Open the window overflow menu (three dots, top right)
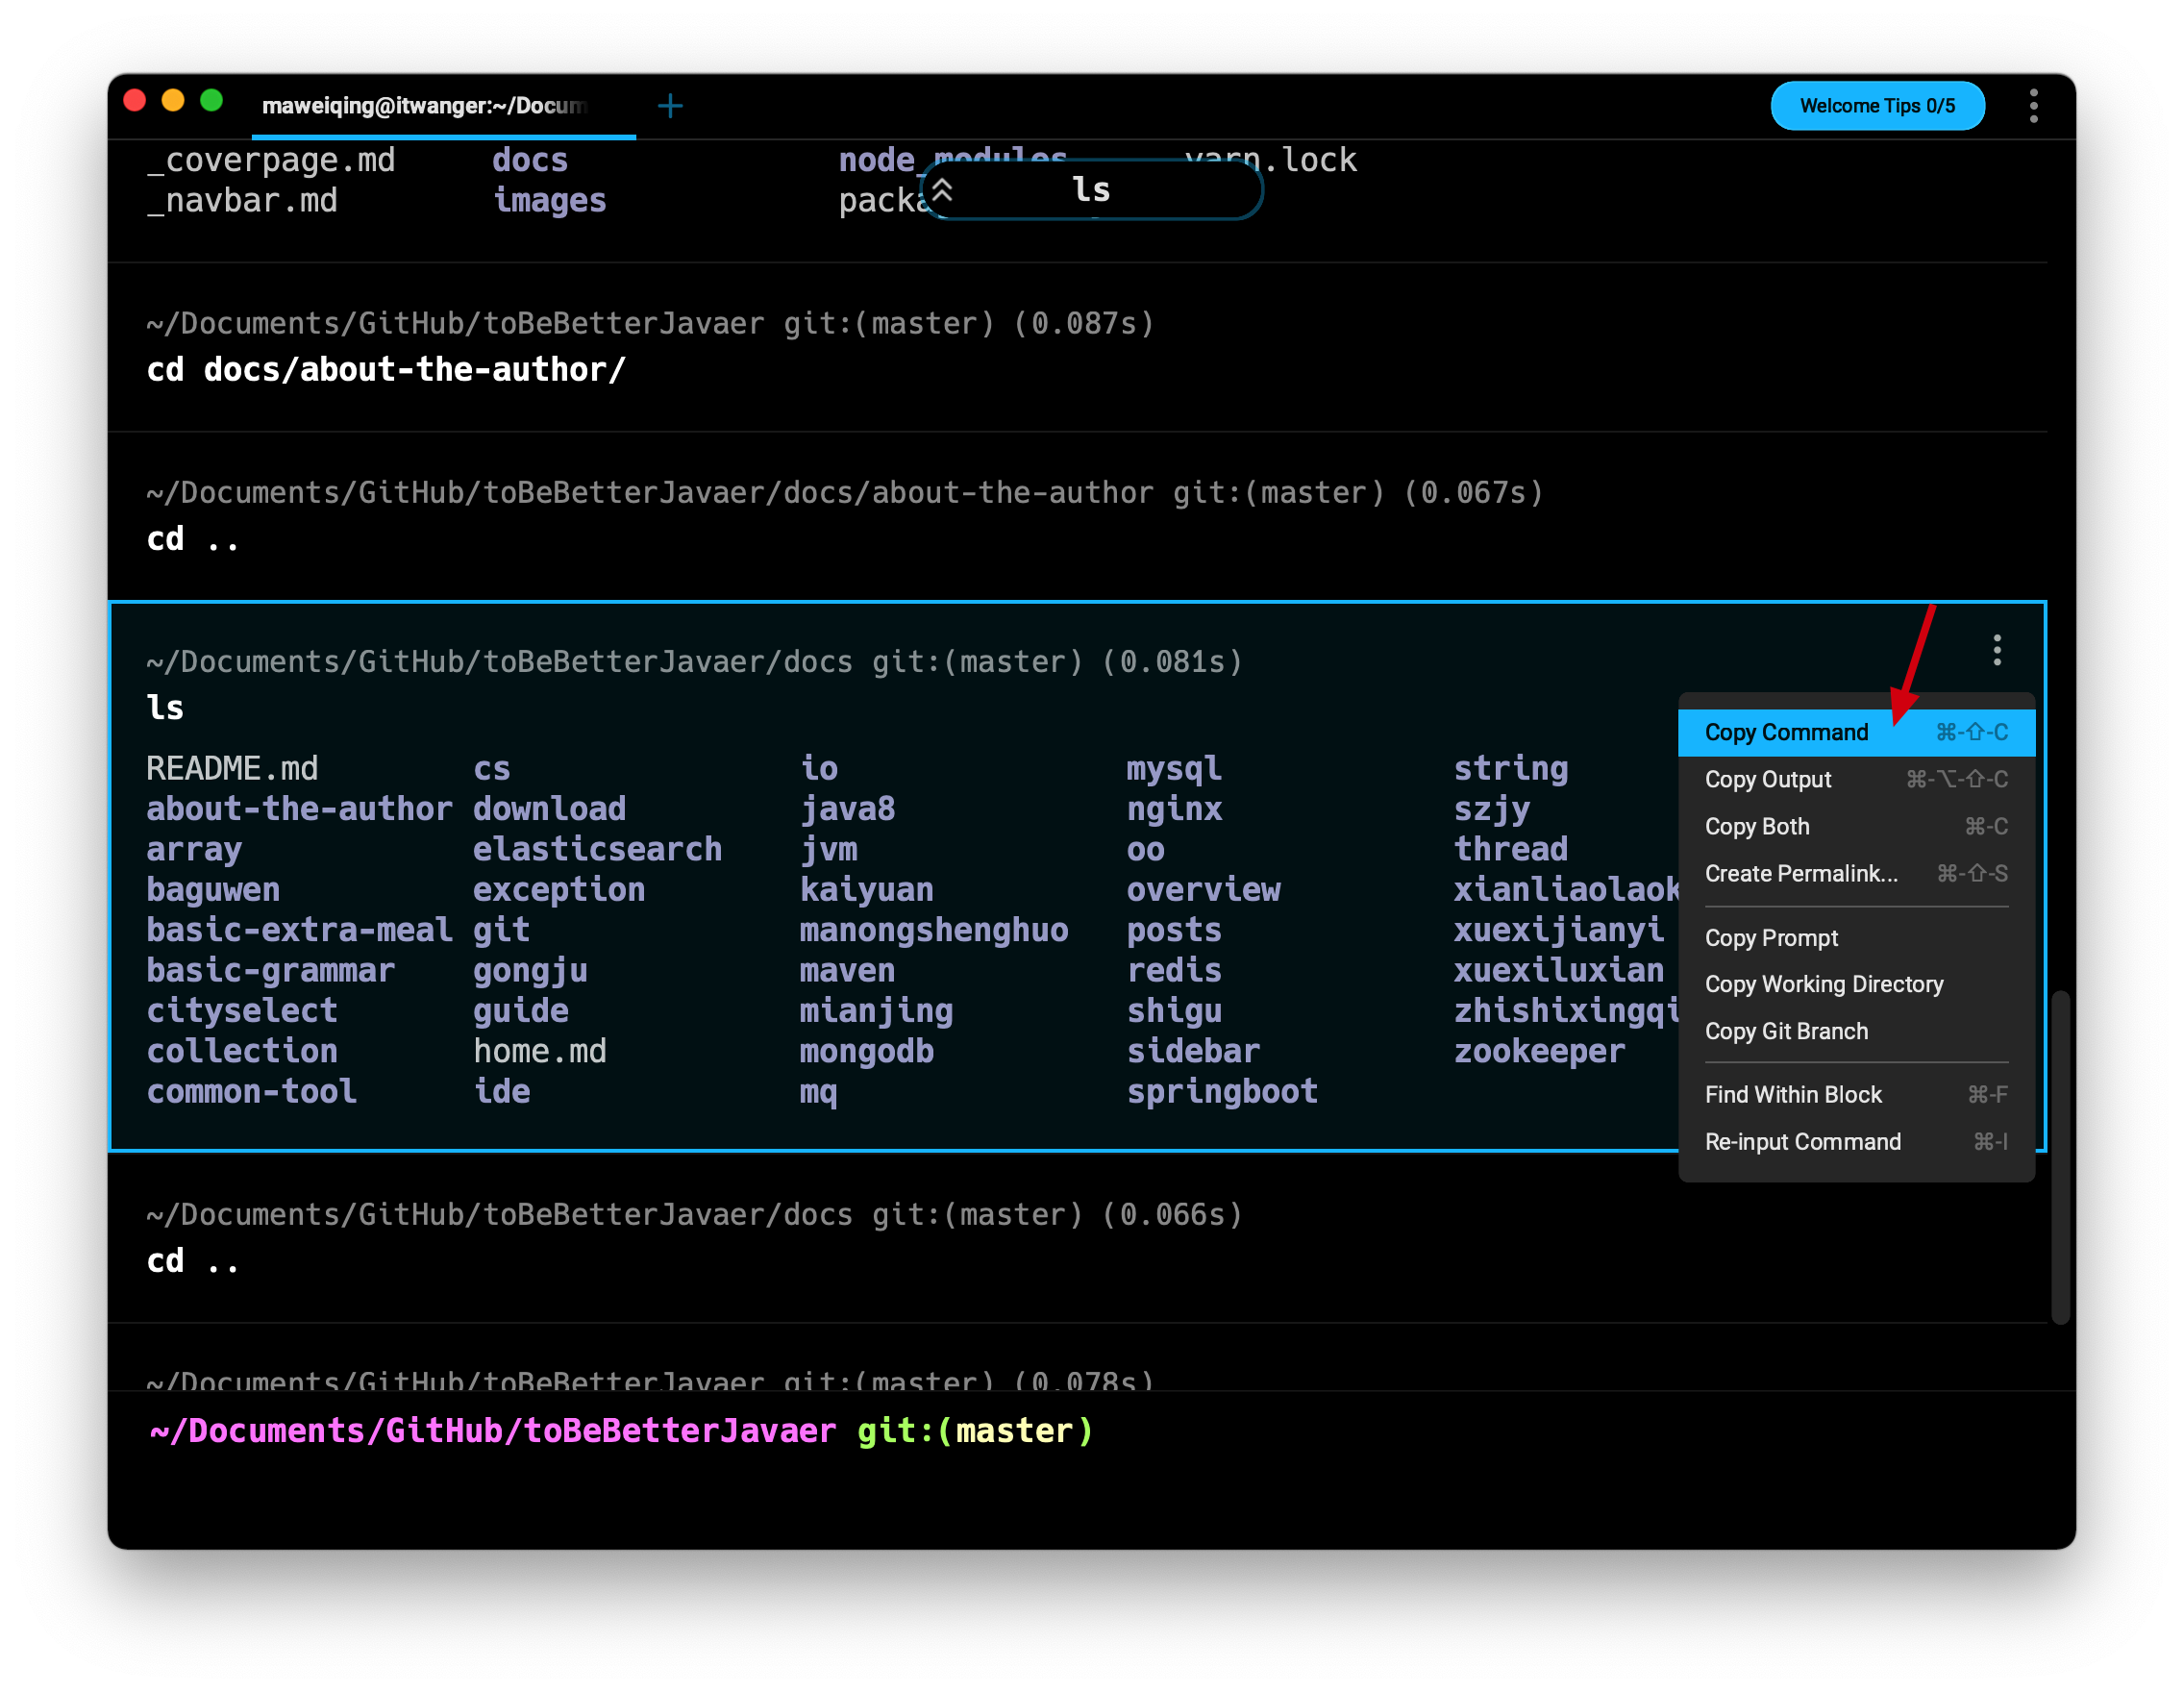The image size is (2184, 1692). [2035, 106]
